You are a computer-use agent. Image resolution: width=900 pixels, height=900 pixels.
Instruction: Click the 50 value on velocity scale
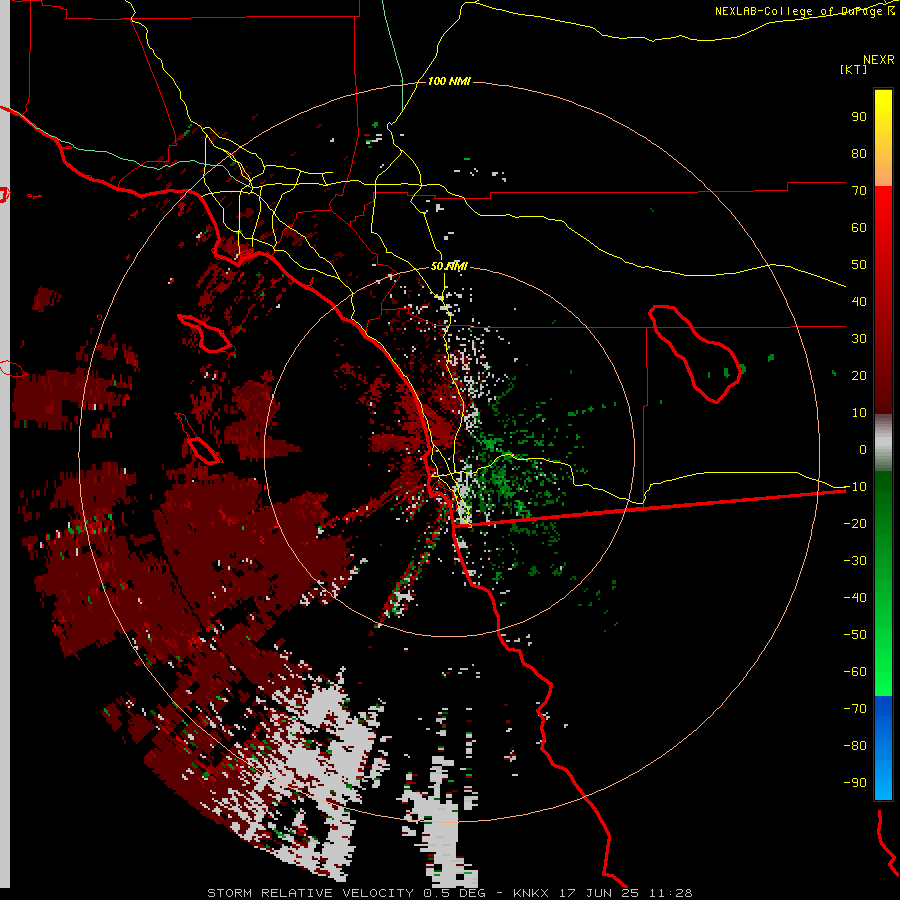click(x=859, y=265)
